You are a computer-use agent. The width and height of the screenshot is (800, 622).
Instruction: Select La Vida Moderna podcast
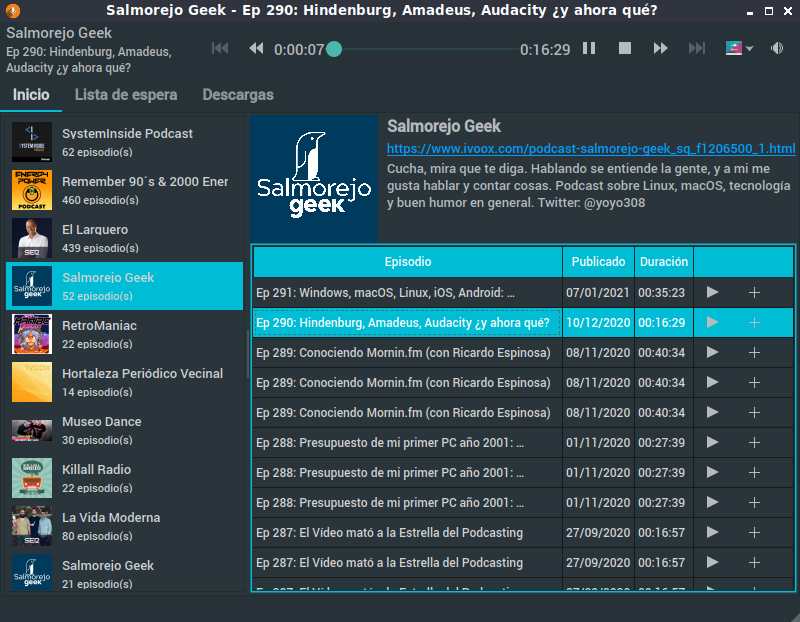124,526
